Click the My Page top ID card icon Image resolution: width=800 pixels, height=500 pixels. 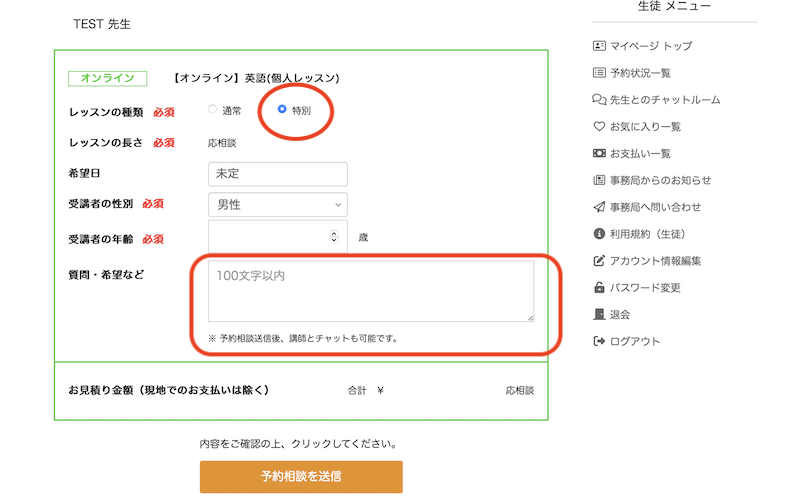pos(599,46)
